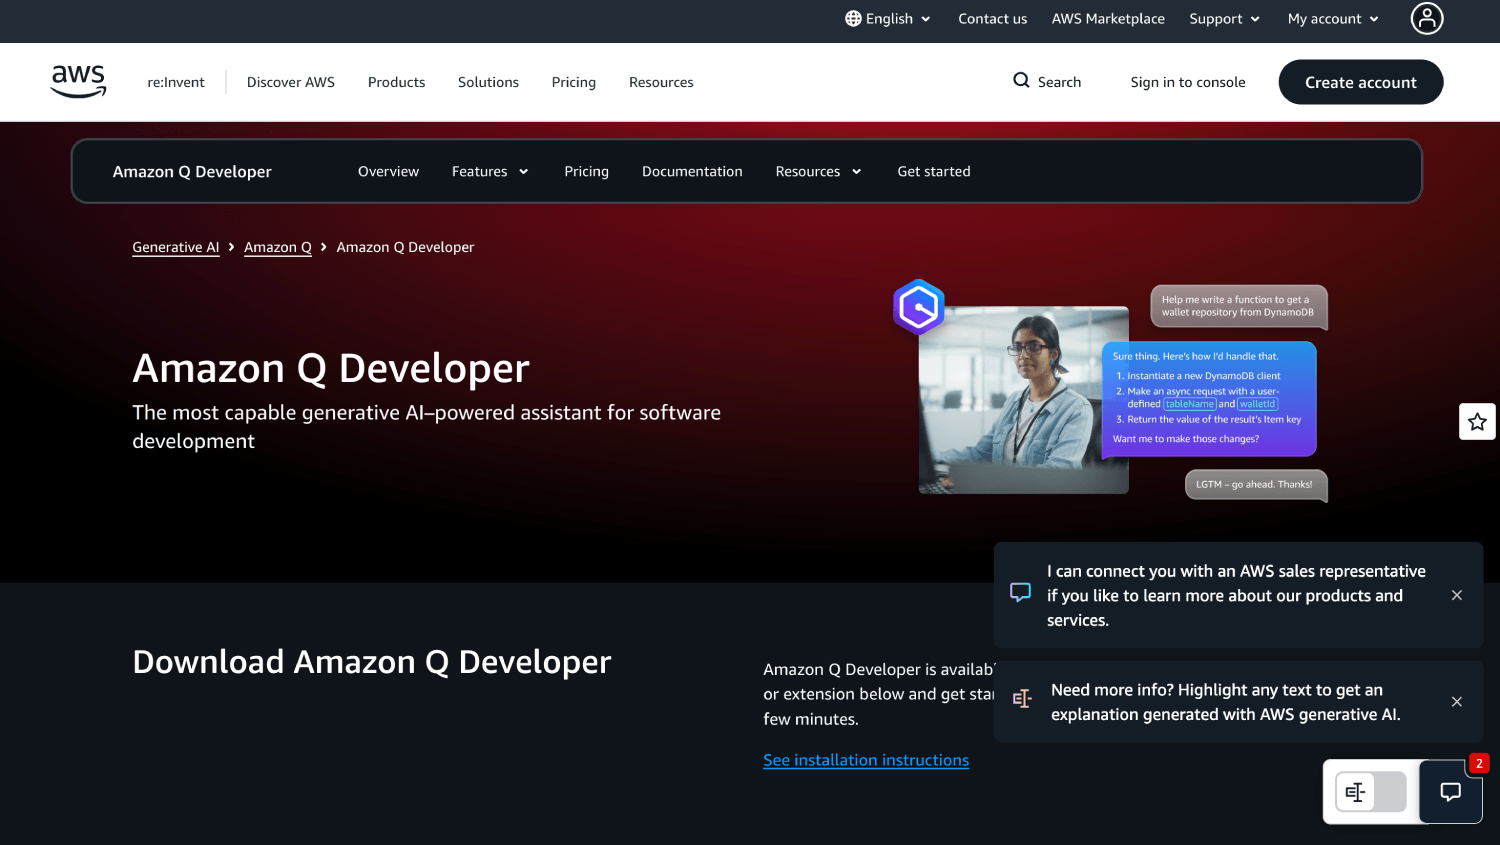Click the AWS logo

click(x=79, y=81)
